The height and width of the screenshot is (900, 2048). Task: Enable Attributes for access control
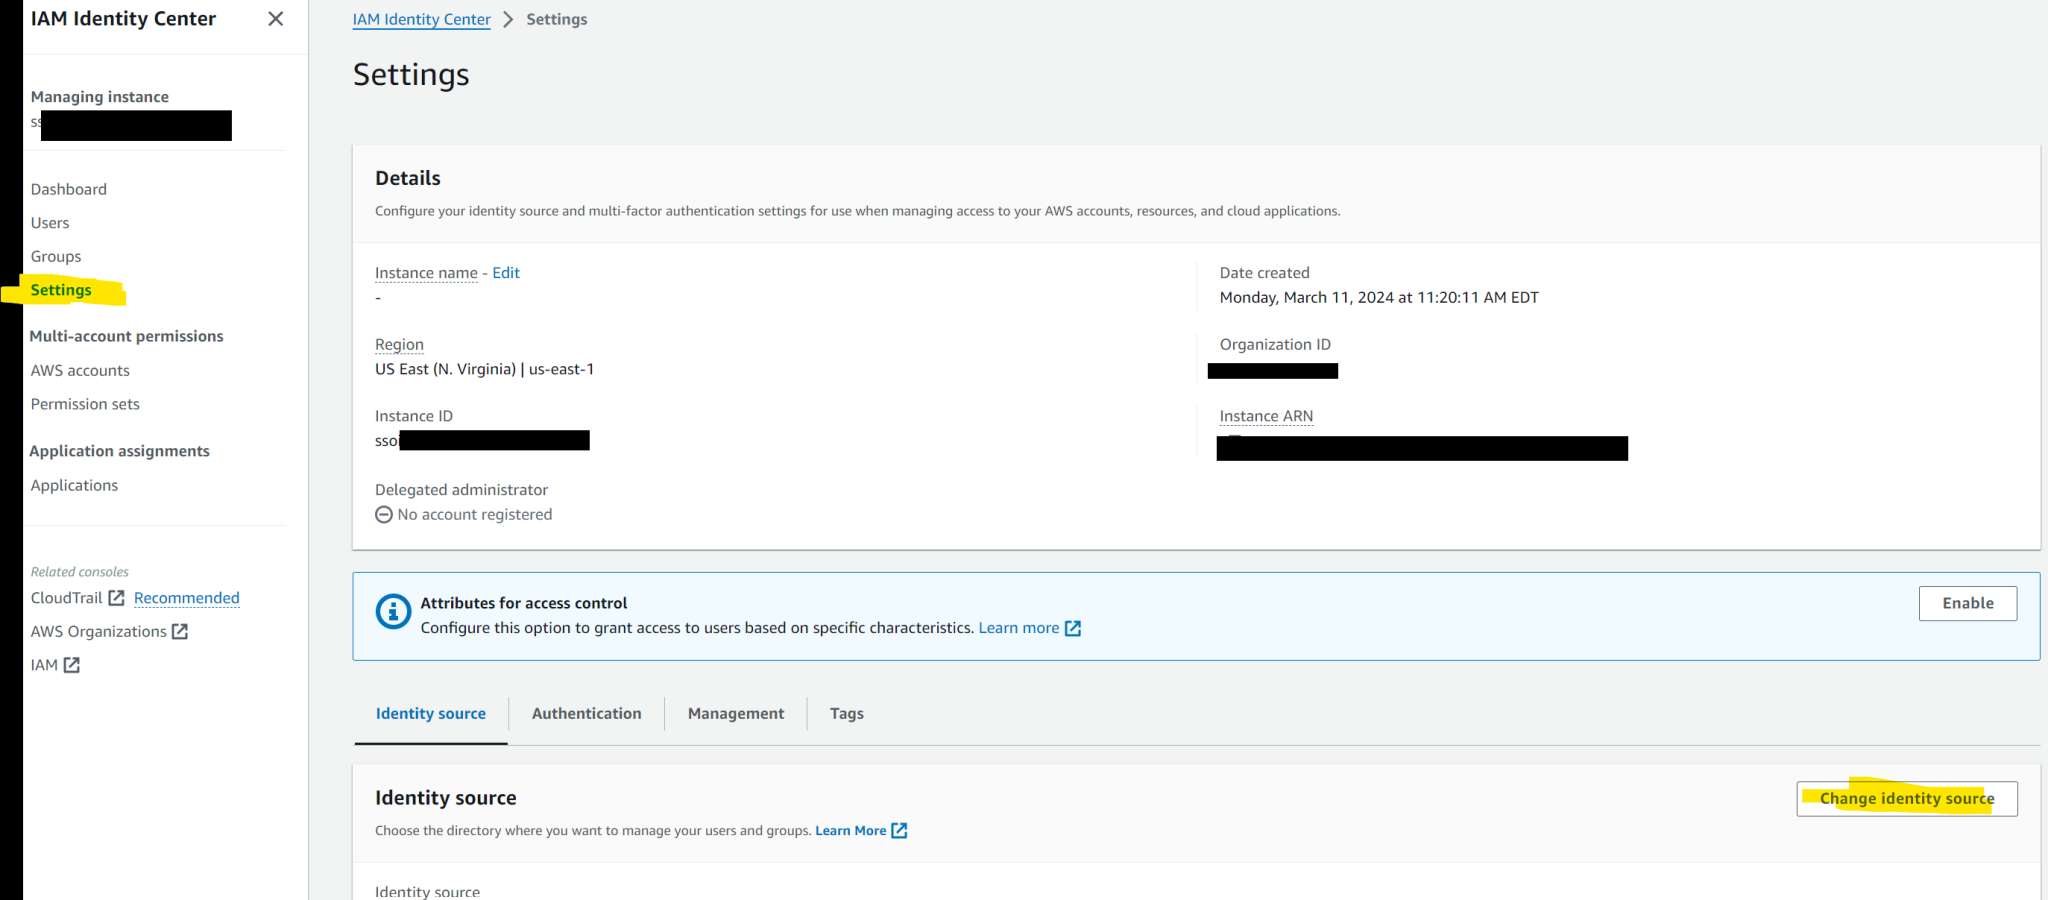pos(1967,603)
